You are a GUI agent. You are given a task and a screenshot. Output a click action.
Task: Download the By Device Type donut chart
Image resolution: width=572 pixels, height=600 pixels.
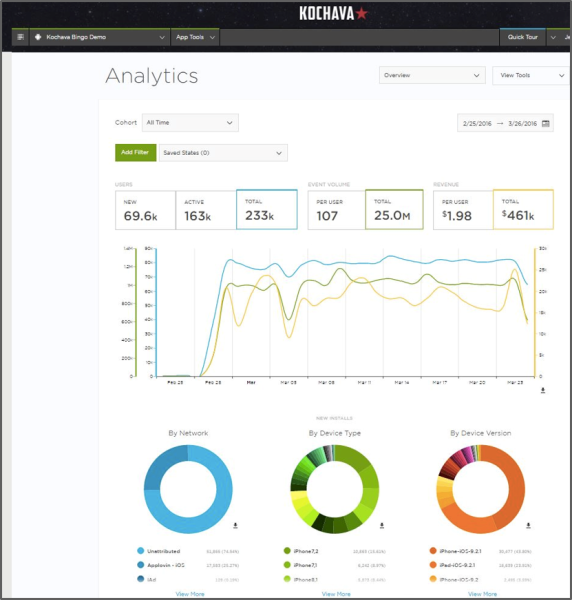(x=381, y=525)
